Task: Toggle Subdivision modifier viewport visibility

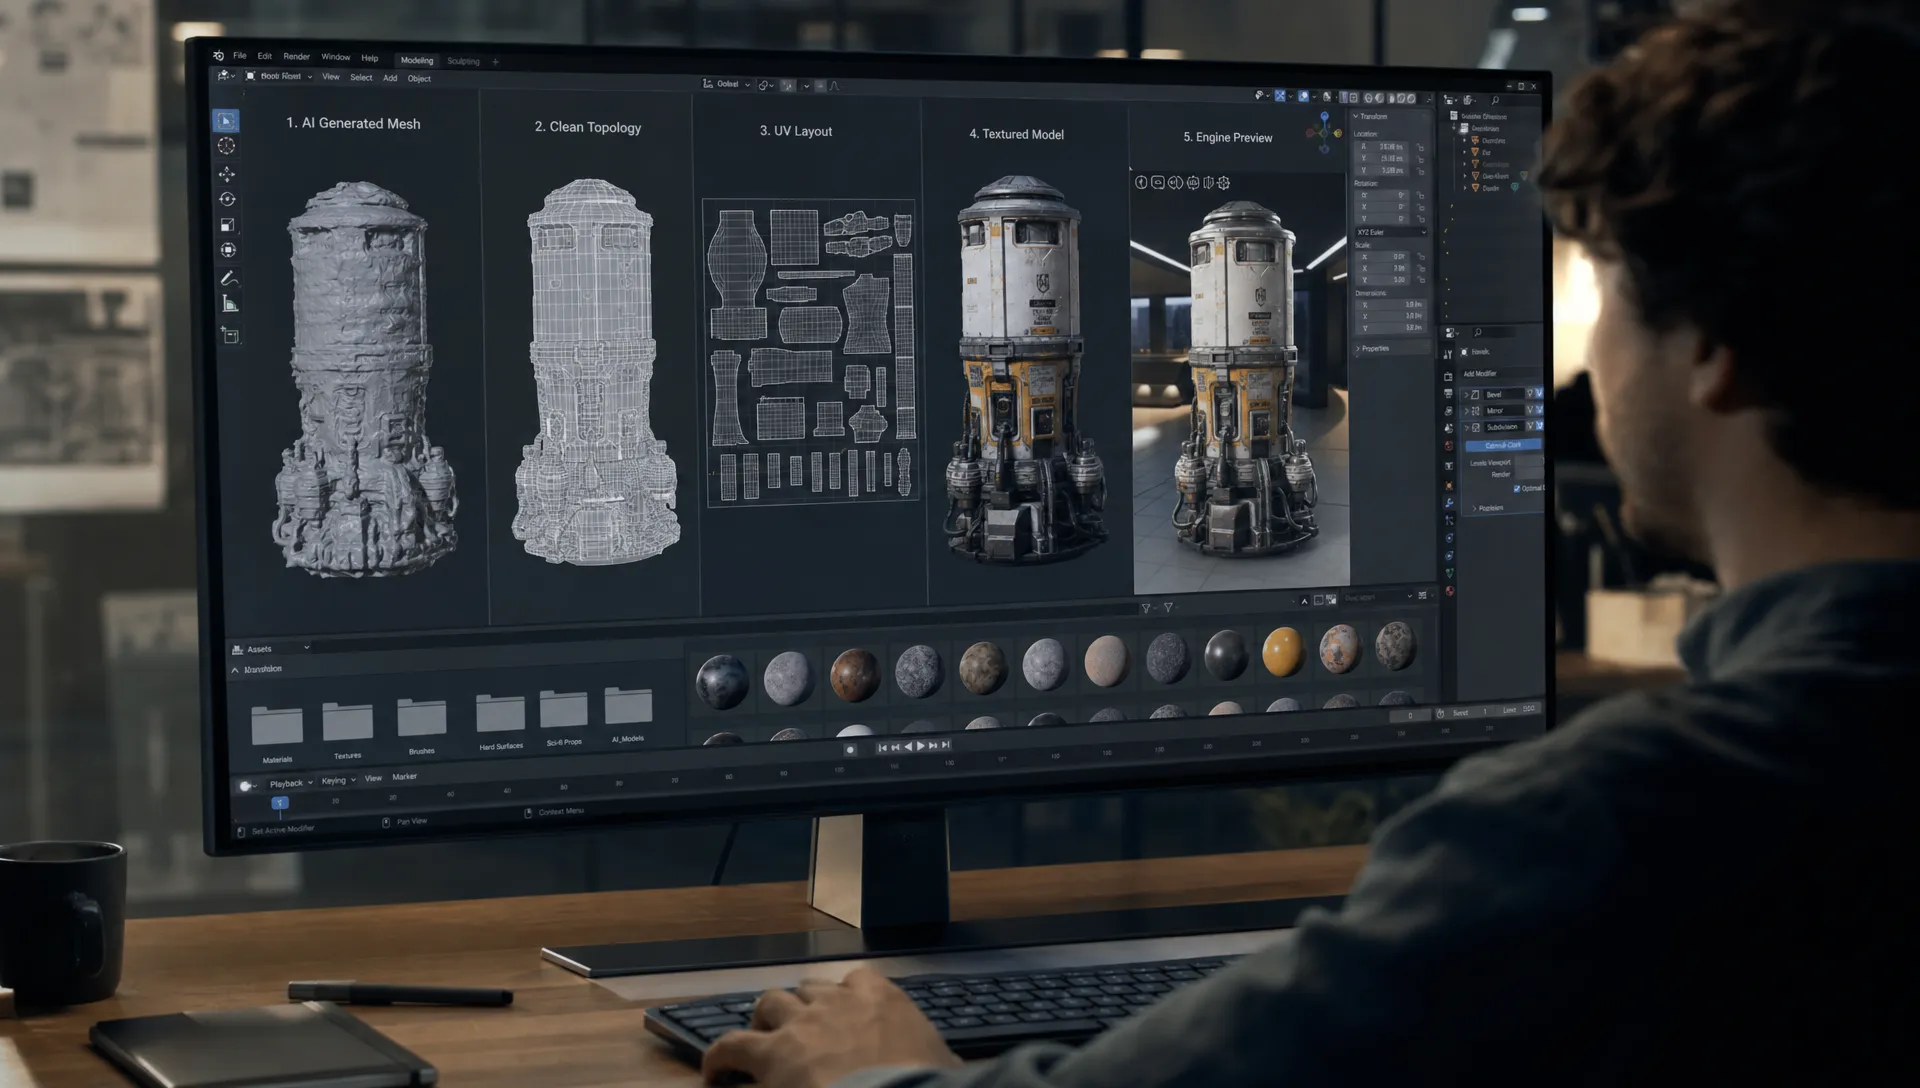Action: 1539,427
